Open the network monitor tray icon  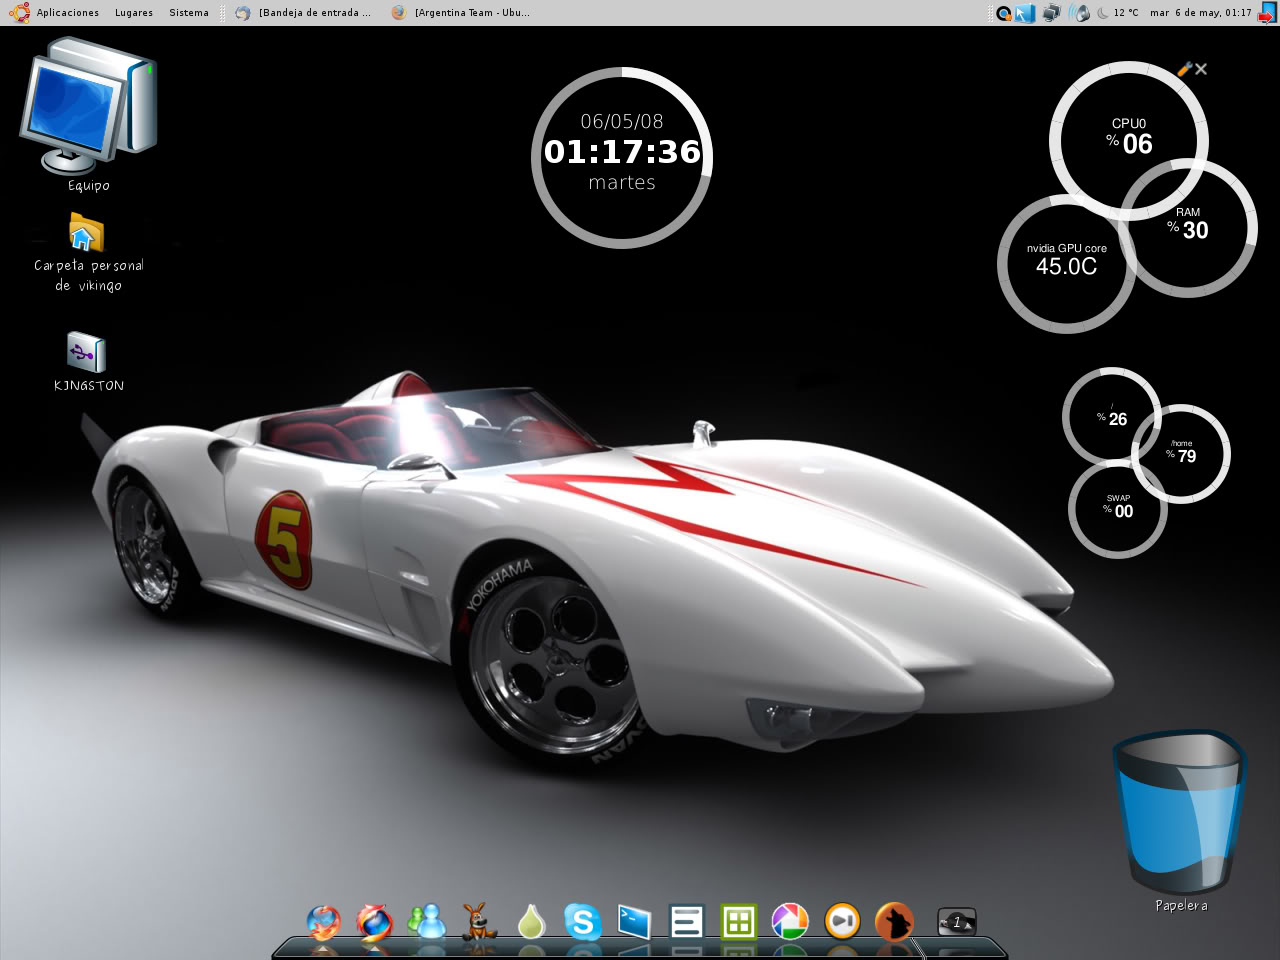(x=1051, y=13)
